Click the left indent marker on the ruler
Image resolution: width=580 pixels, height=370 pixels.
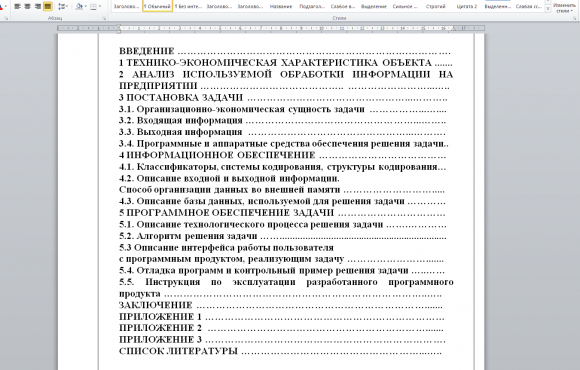pyautogui.click(x=119, y=31)
